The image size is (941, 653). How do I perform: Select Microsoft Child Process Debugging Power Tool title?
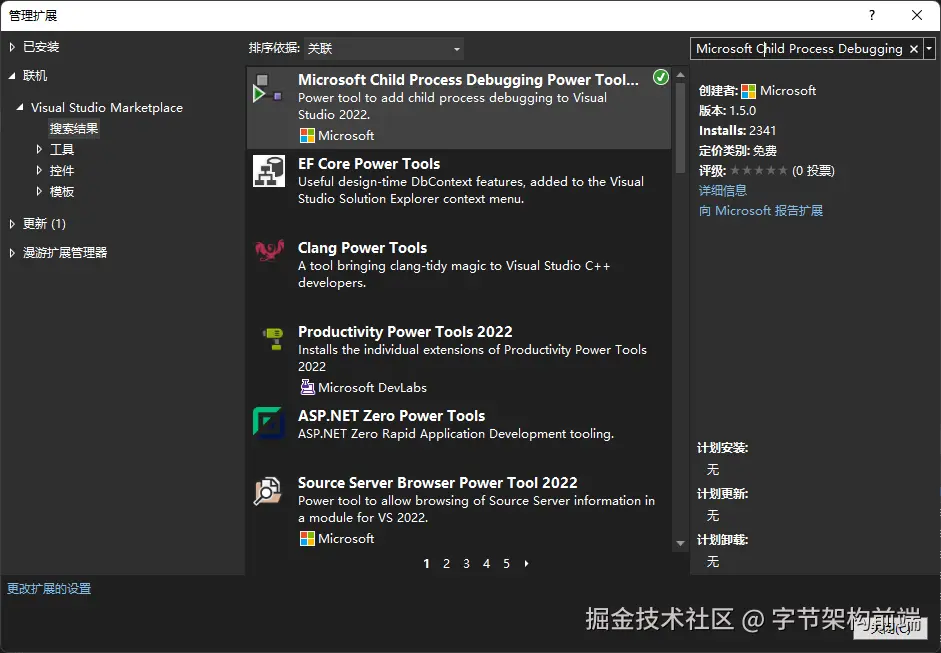(468, 80)
